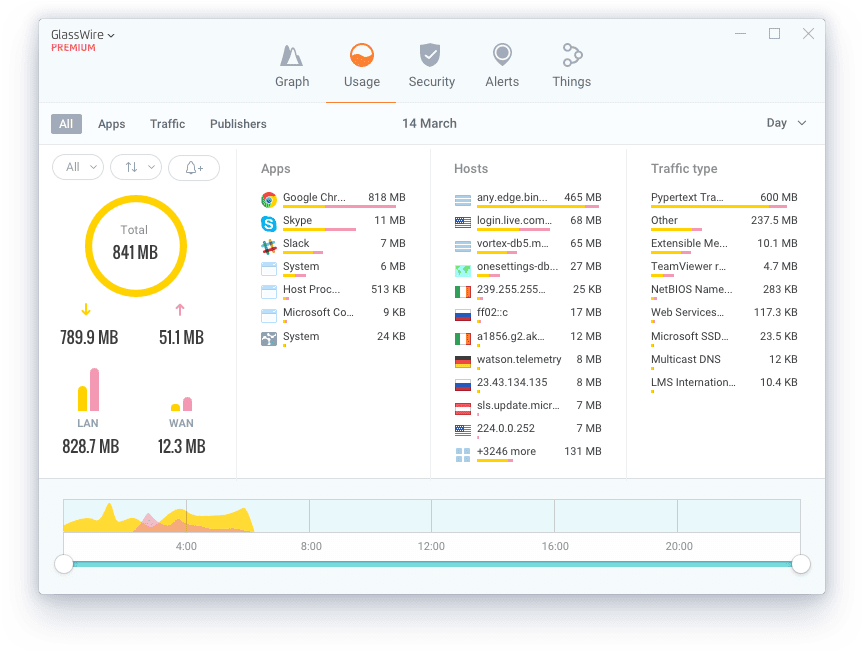This screenshot has width=864, height=653.
Task: Open the Day time range dropdown
Action: [x=786, y=123]
